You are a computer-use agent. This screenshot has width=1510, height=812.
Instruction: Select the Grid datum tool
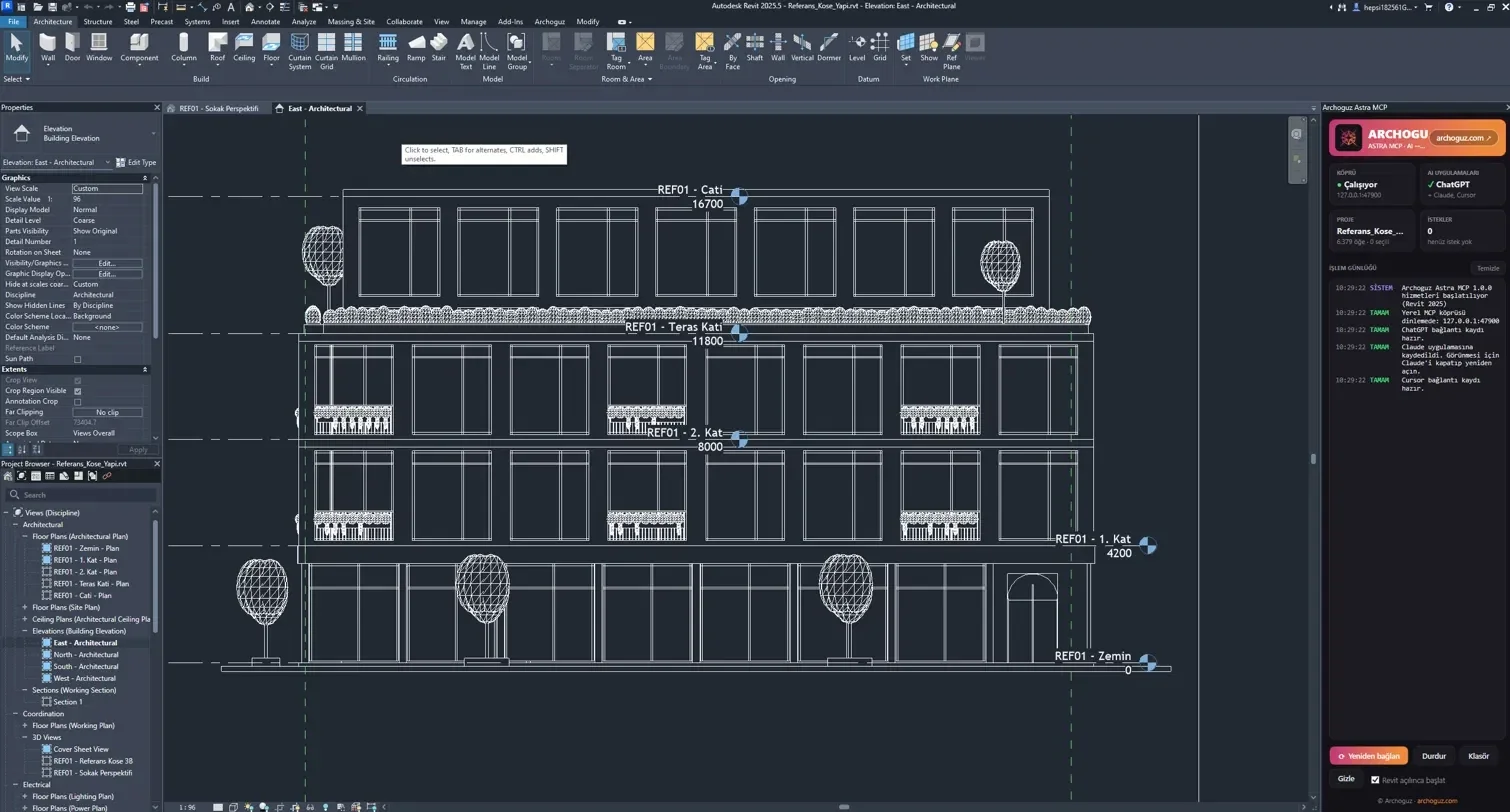tap(880, 46)
